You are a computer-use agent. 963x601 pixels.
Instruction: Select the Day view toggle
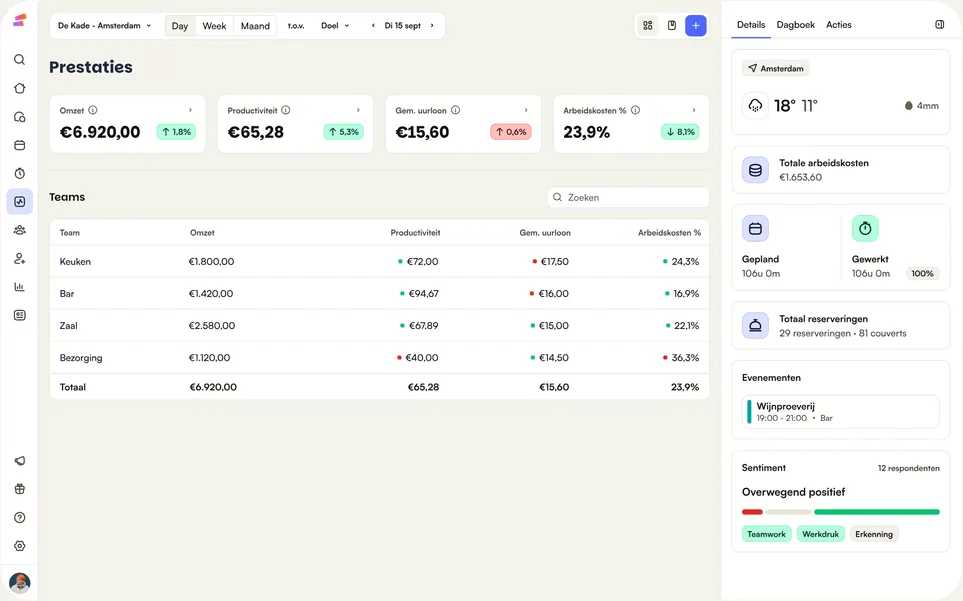[x=180, y=26]
